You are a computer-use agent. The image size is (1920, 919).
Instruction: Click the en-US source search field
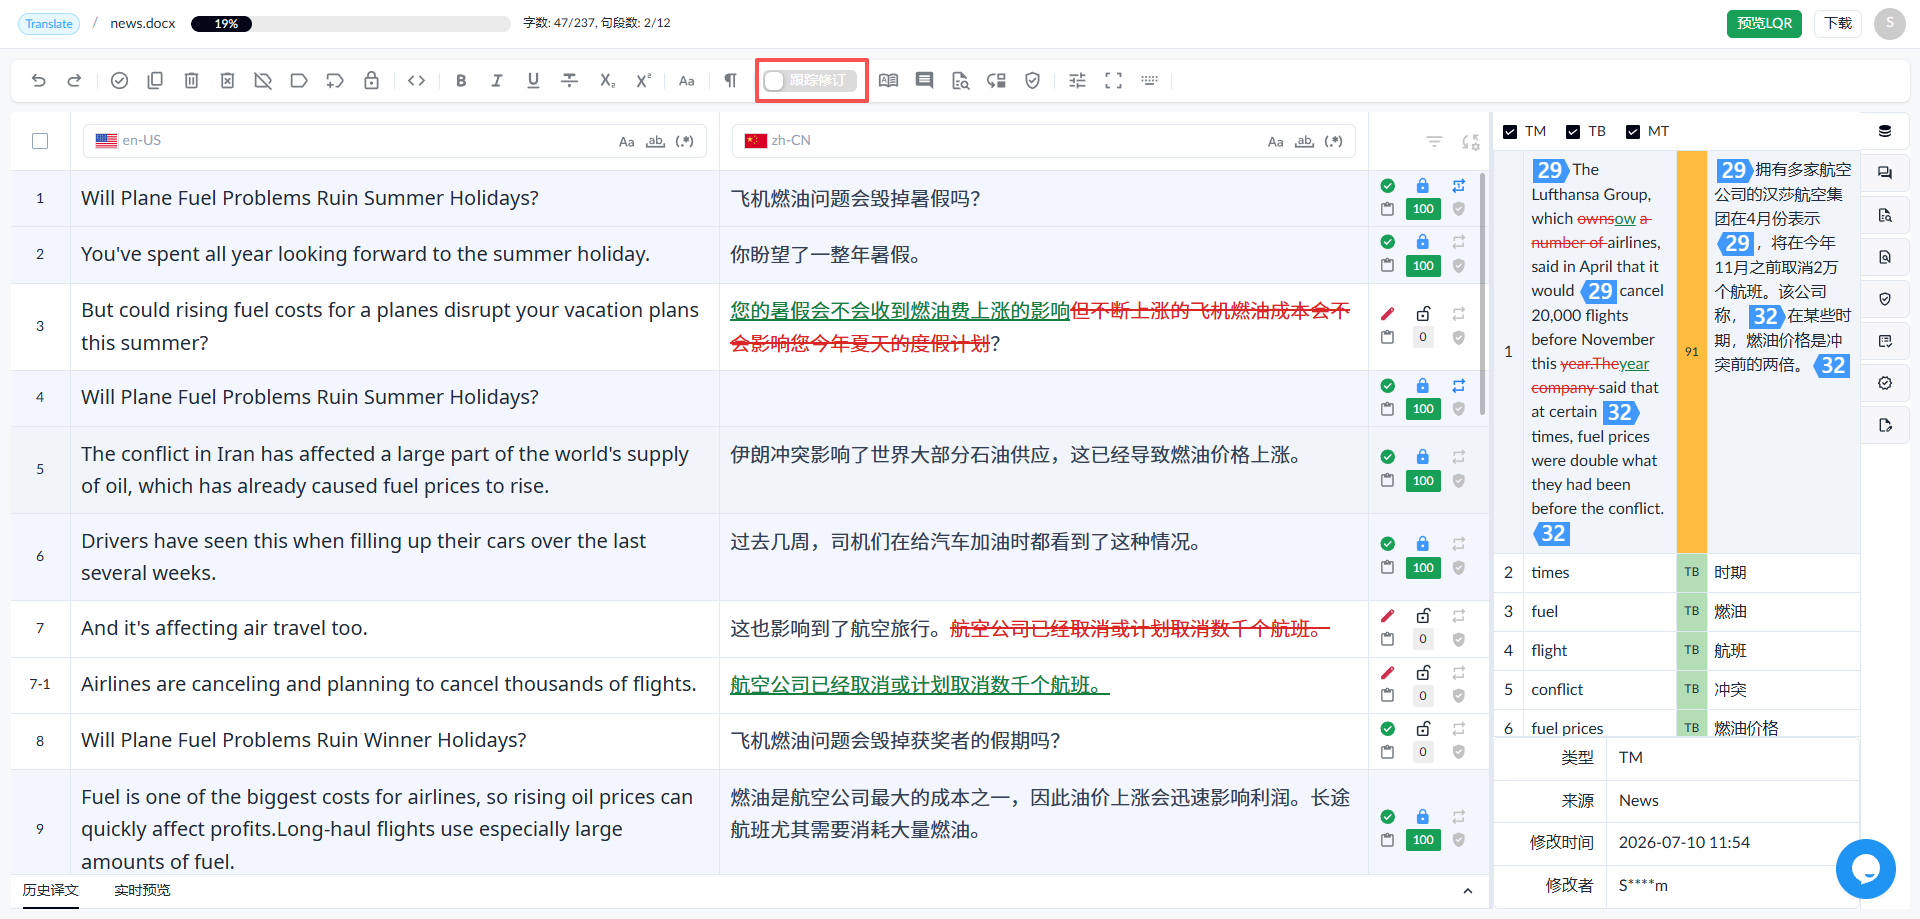(395, 141)
